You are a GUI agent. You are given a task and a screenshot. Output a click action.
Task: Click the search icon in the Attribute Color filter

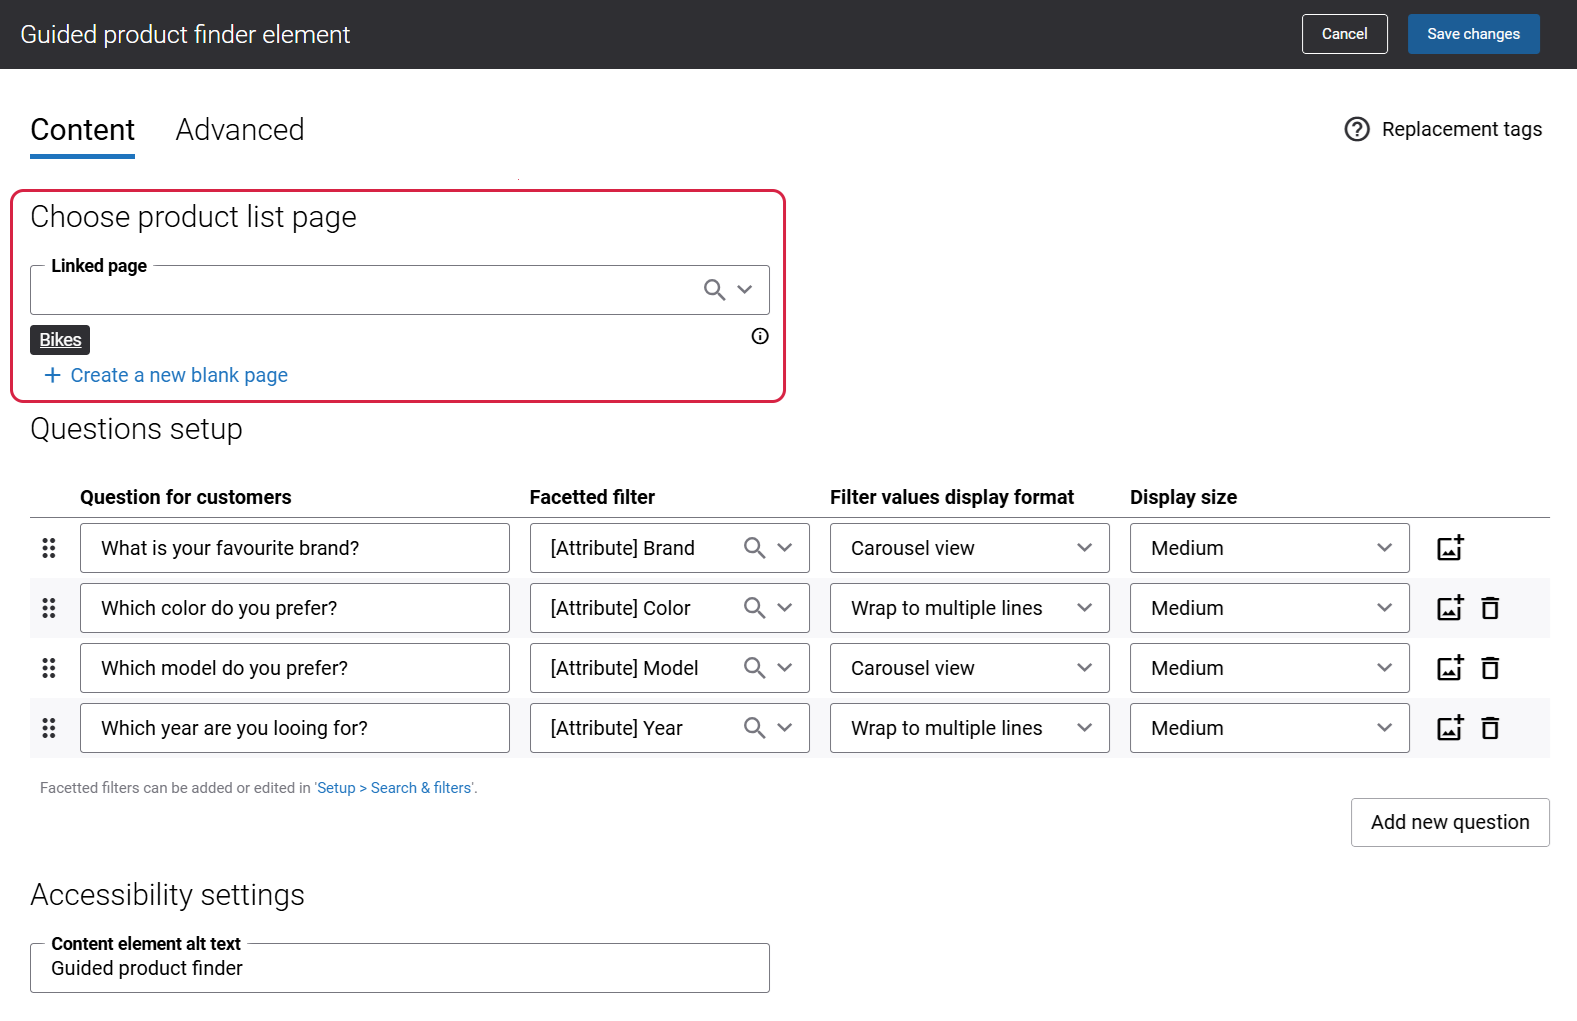[754, 608]
